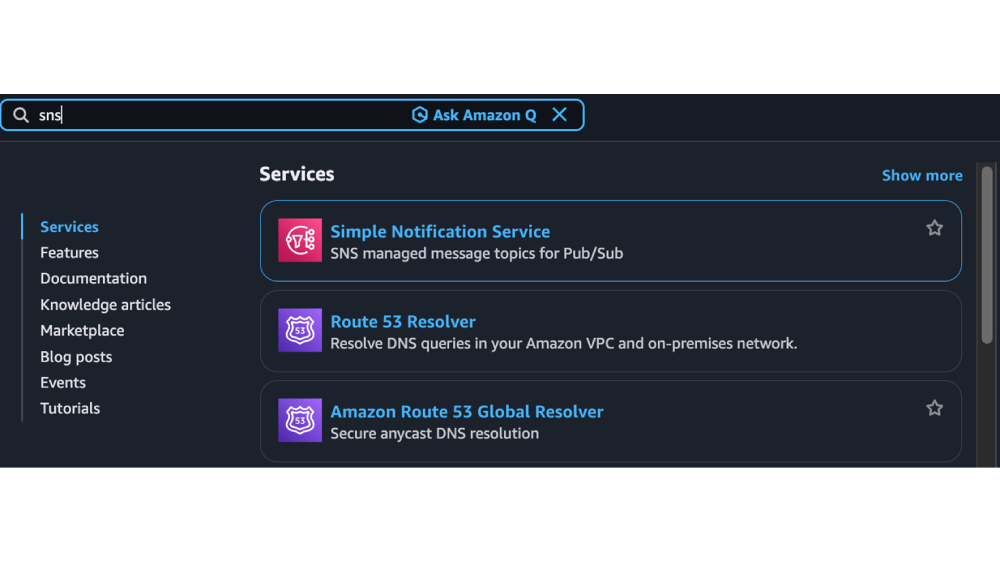
Task: Click the search field containing 'sns'
Action: tap(220, 115)
